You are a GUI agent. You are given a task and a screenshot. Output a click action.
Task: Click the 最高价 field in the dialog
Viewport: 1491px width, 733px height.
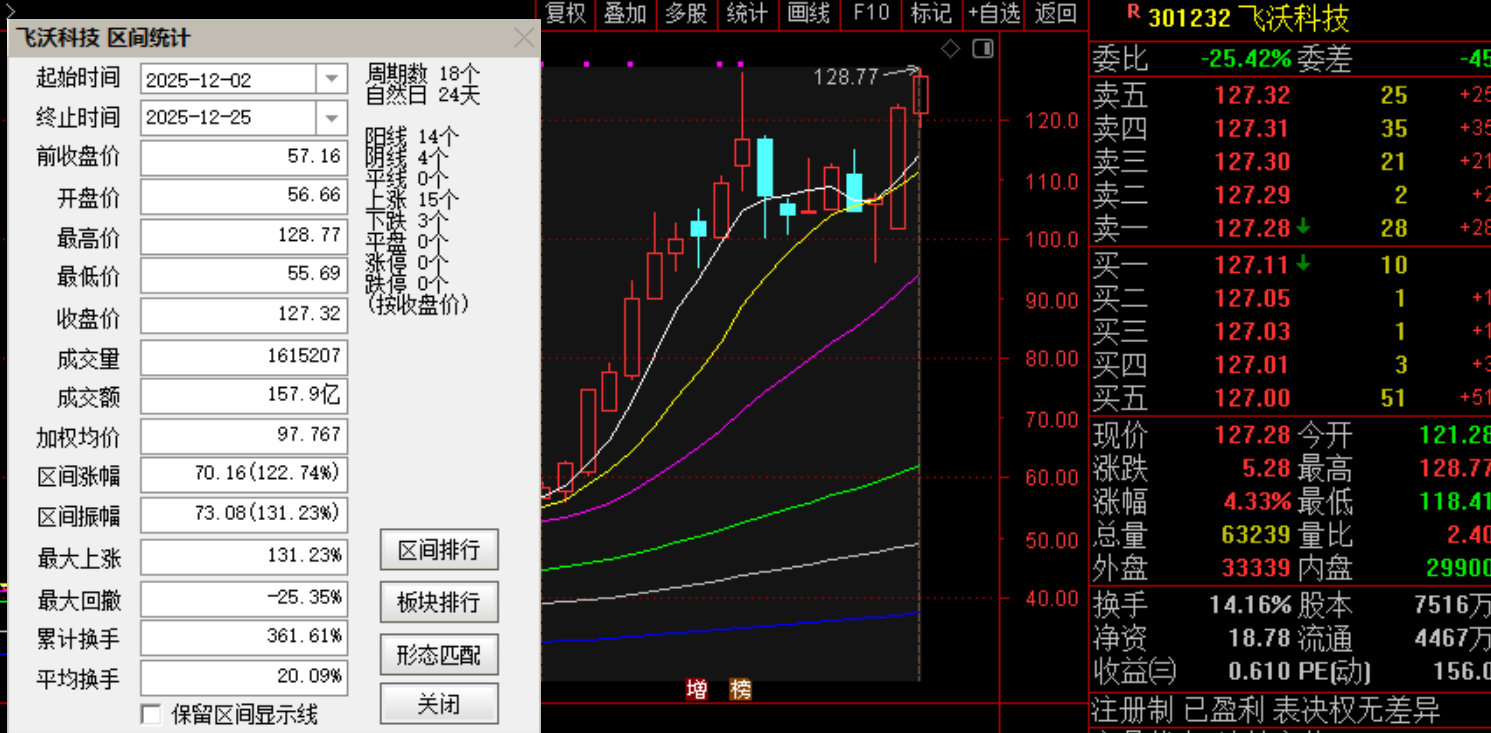[244, 237]
